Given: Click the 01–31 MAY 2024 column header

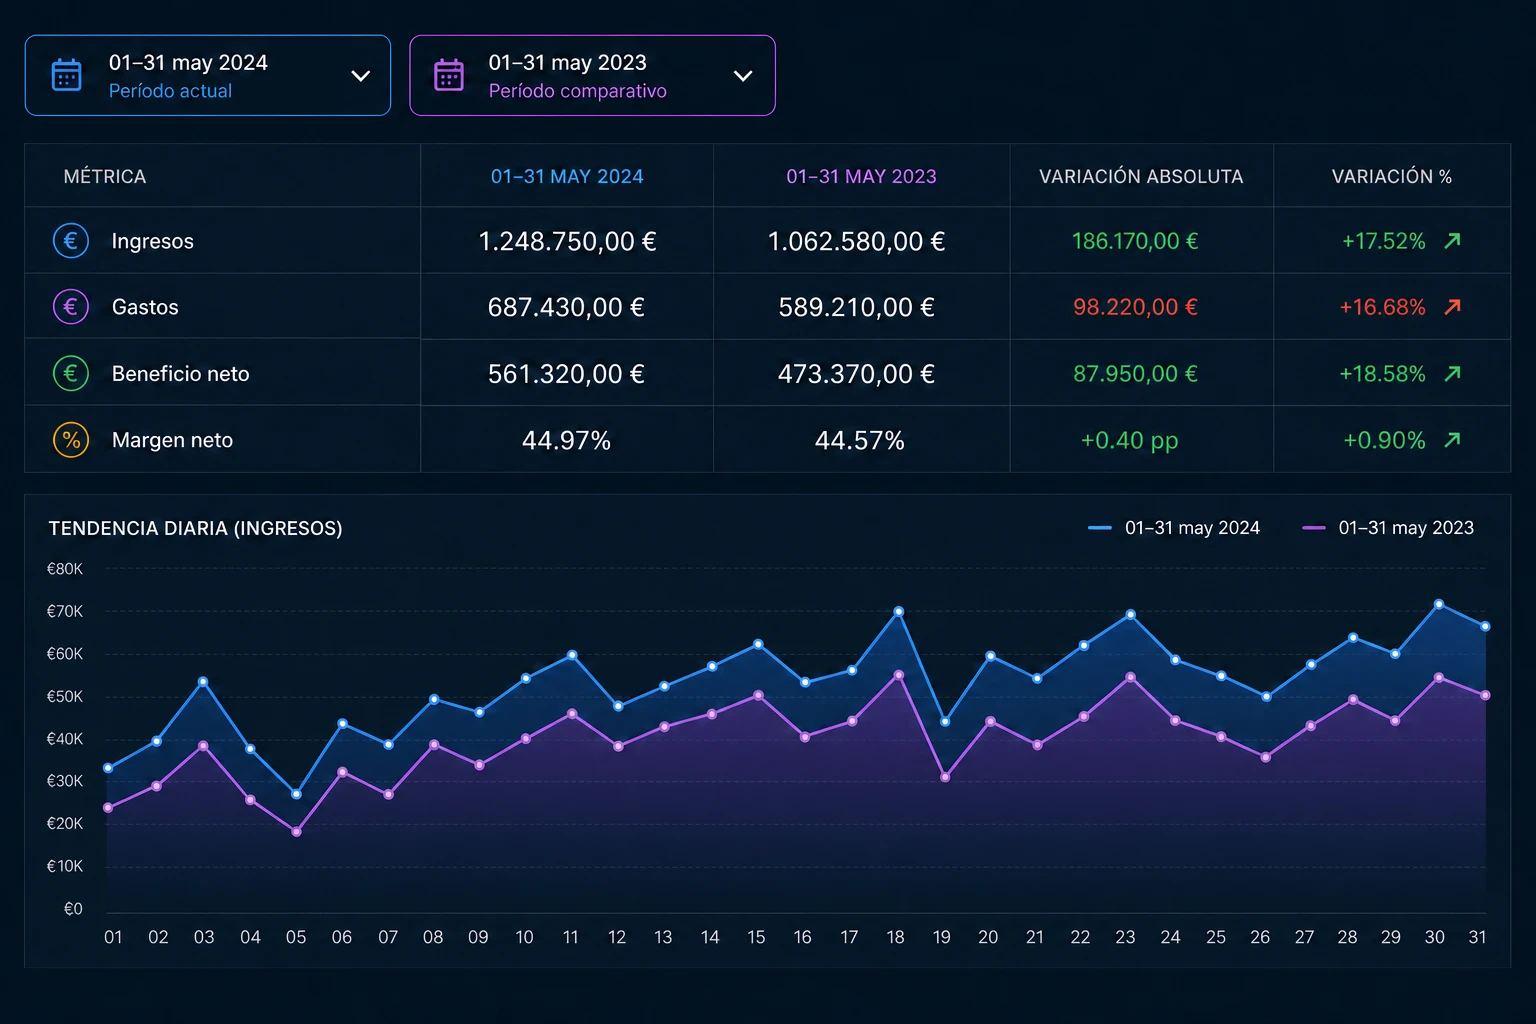Looking at the screenshot, I should pos(567,176).
